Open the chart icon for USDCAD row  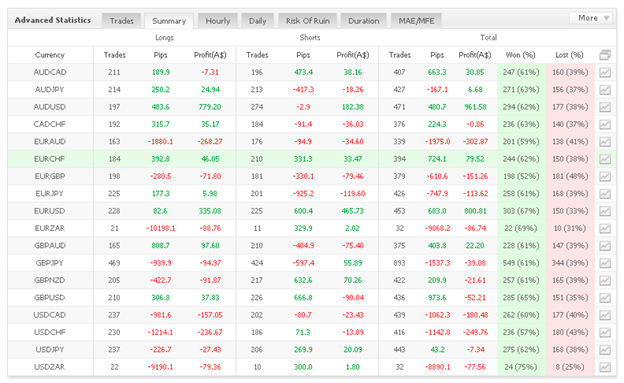pos(605,315)
